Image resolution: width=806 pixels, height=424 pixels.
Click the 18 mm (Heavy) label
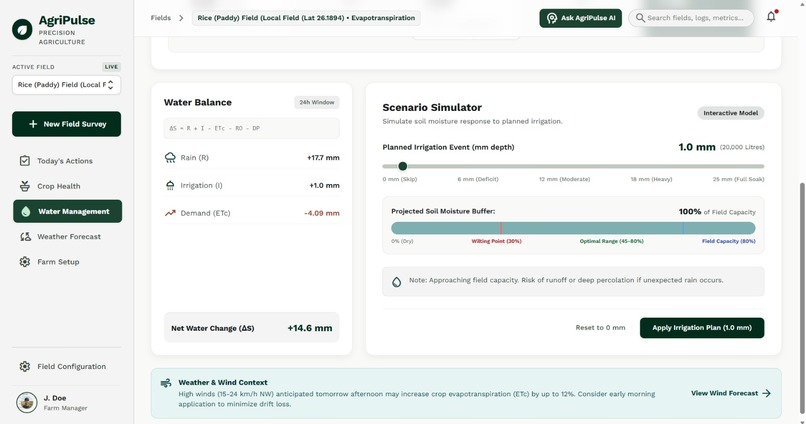coord(651,179)
